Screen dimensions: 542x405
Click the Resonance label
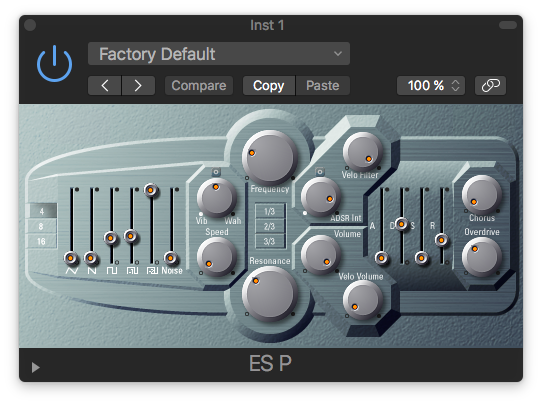point(270,261)
